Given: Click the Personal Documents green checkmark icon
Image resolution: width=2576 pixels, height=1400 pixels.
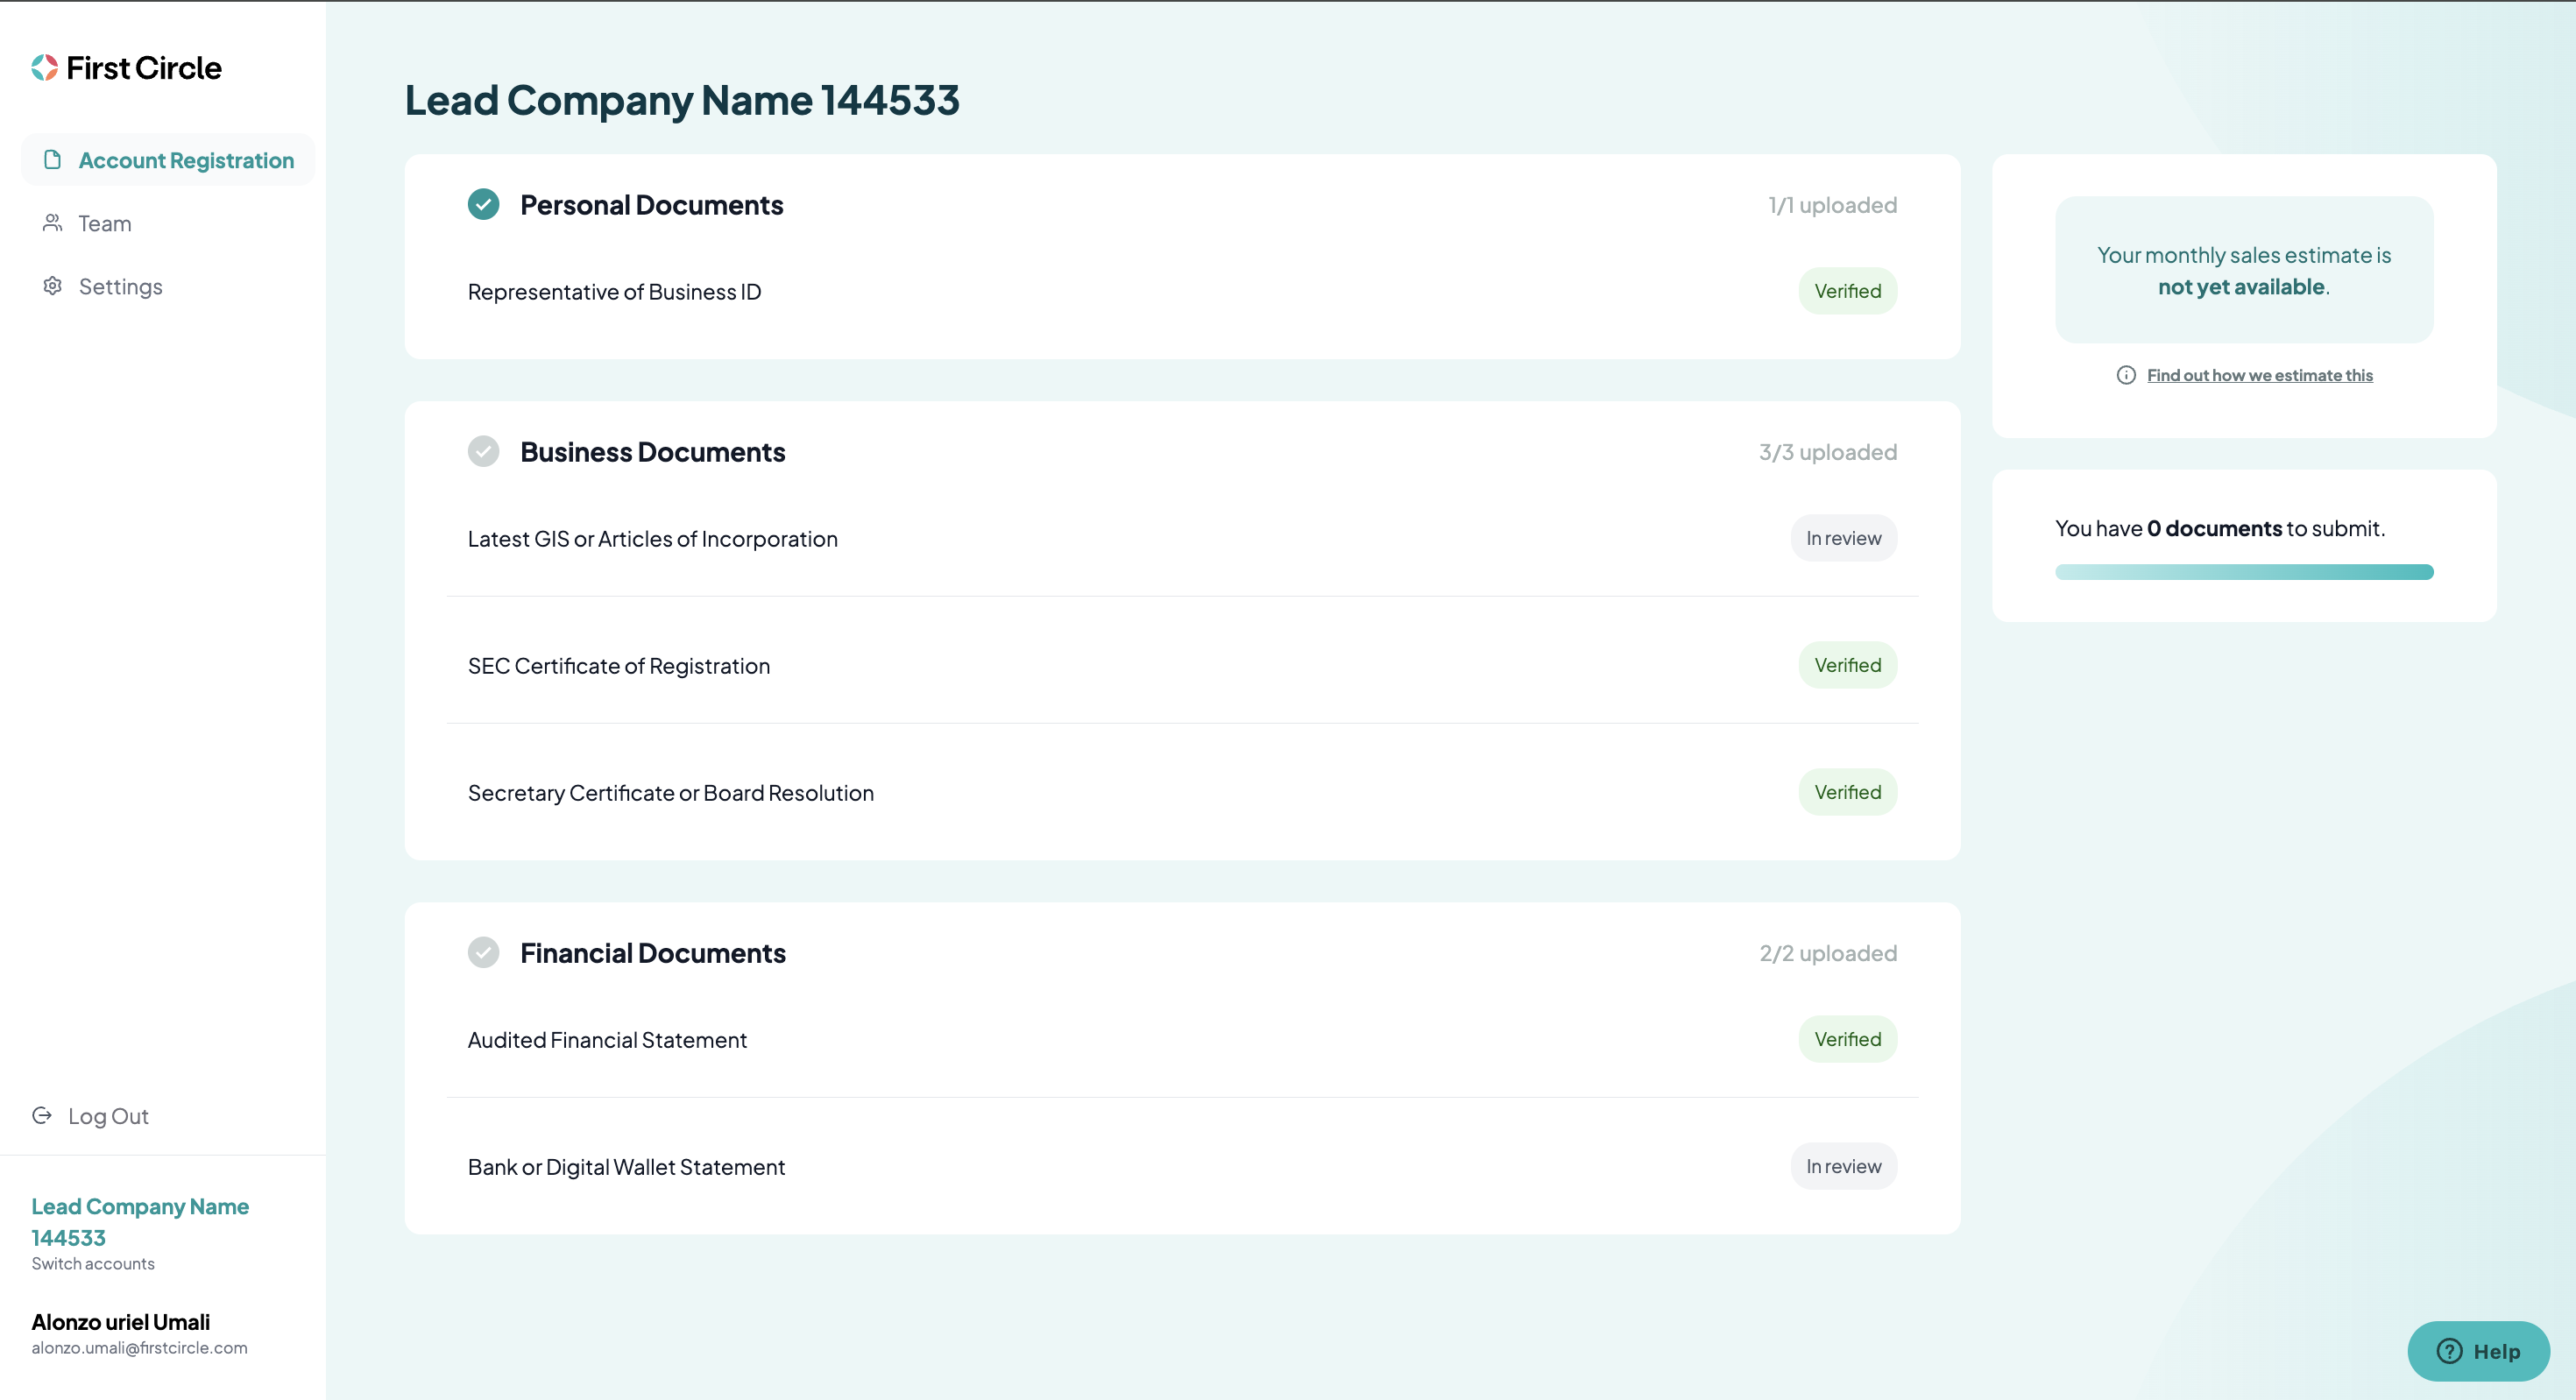Looking at the screenshot, I should pyautogui.click(x=484, y=204).
